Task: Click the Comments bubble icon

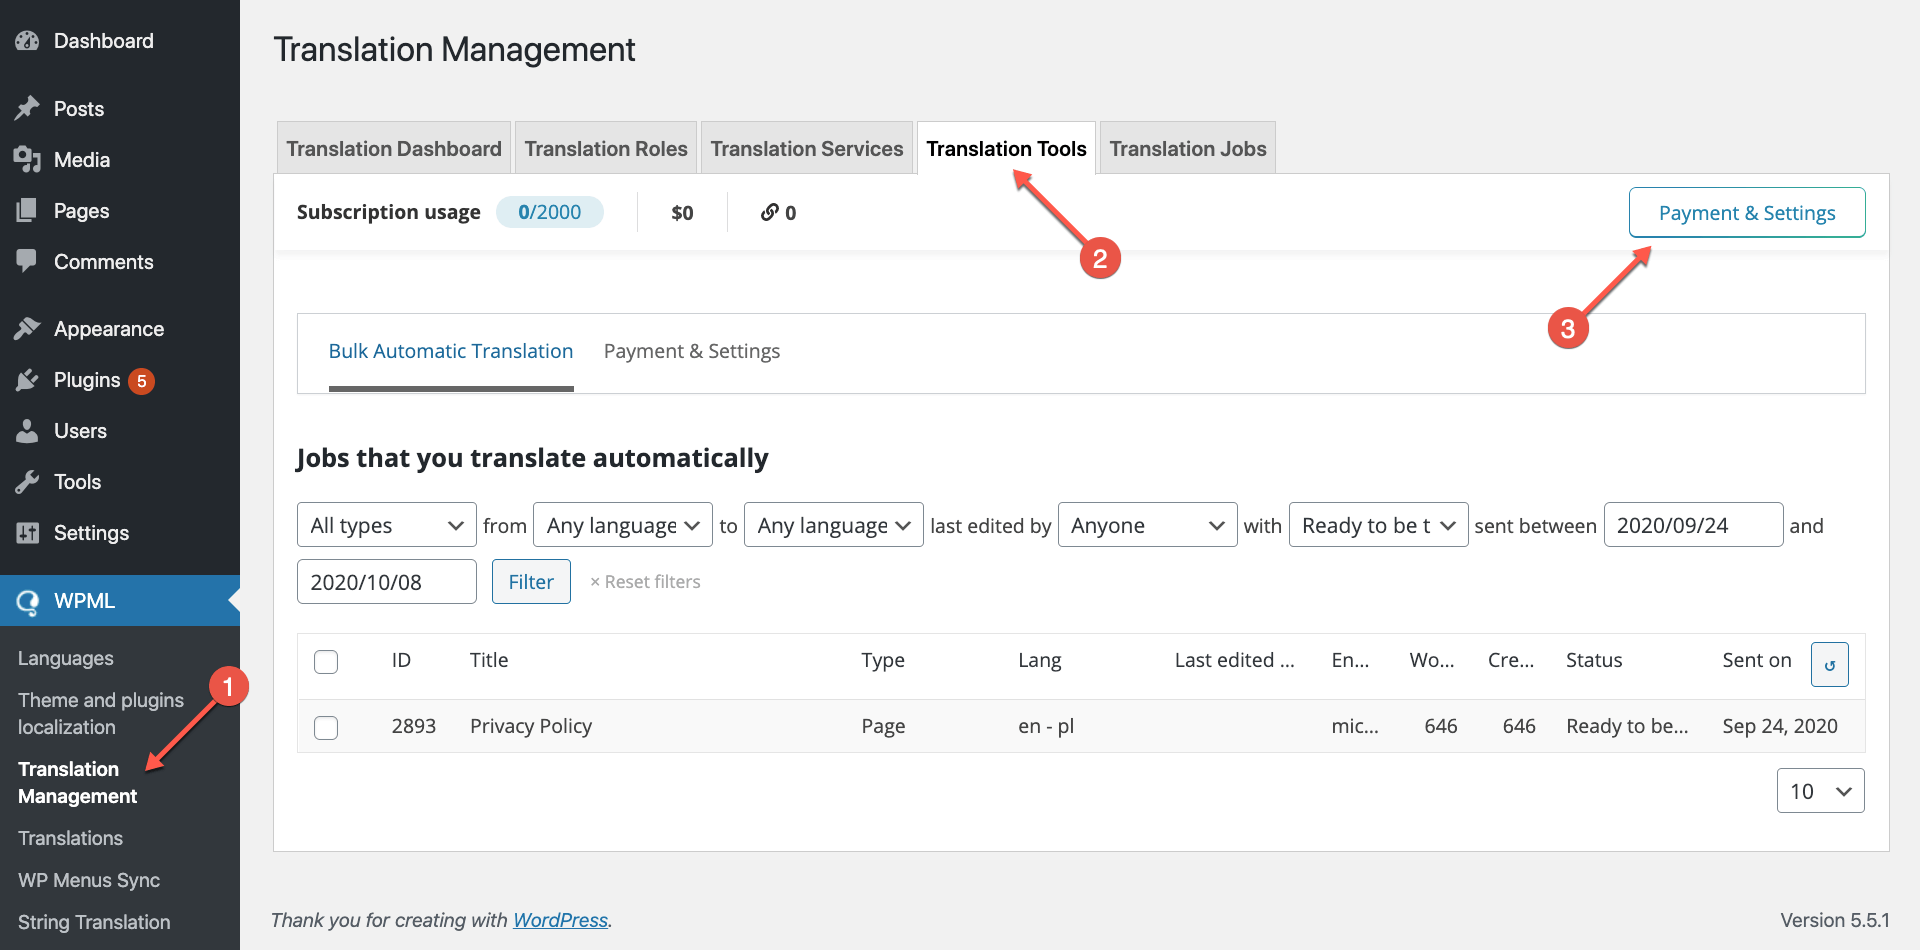Action: pos(27,261)
